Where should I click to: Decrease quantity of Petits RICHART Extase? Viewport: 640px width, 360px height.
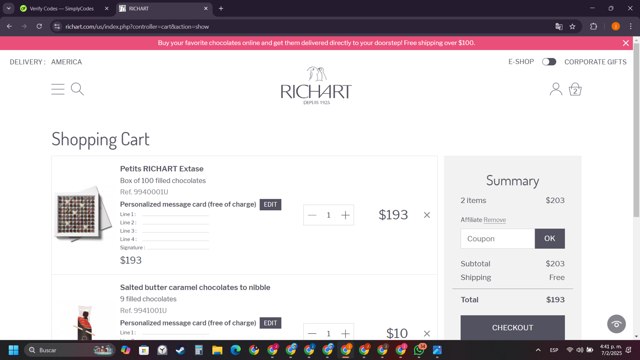click(312, 215)
